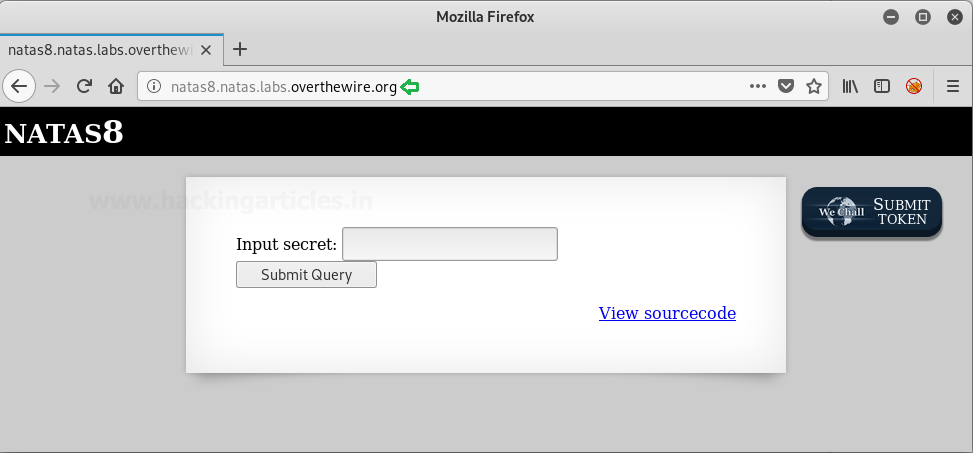
Task: Open the Firefox hamburger menu
Action: [953, 86]
